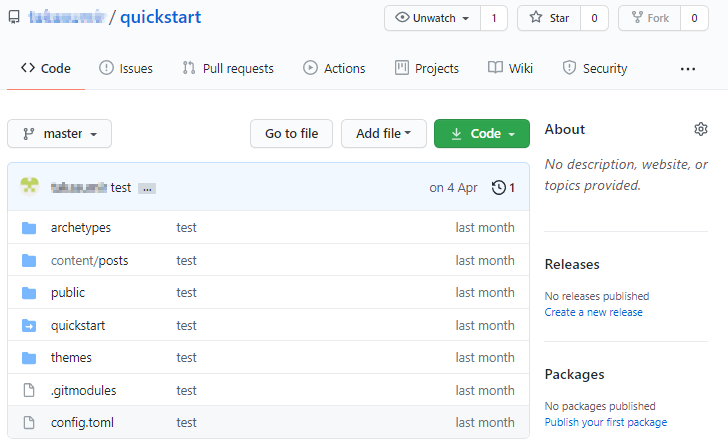The height and width of the screenshot is (445, 728).
Task: Click the committer avatar image
Action: 30,187
